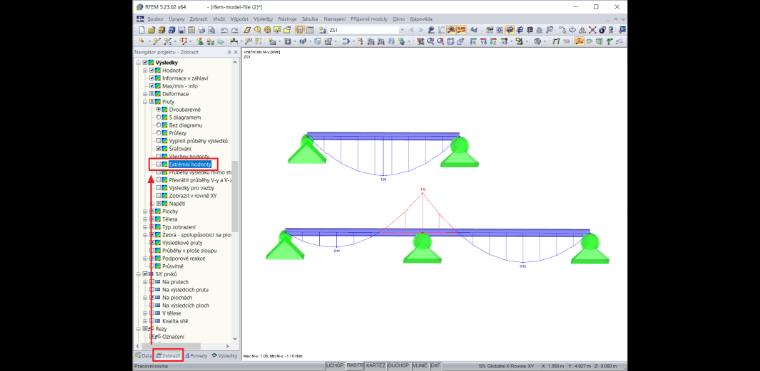
Task: Toggle KARTEZ in the status bar
Action: (x=376, y=365)
